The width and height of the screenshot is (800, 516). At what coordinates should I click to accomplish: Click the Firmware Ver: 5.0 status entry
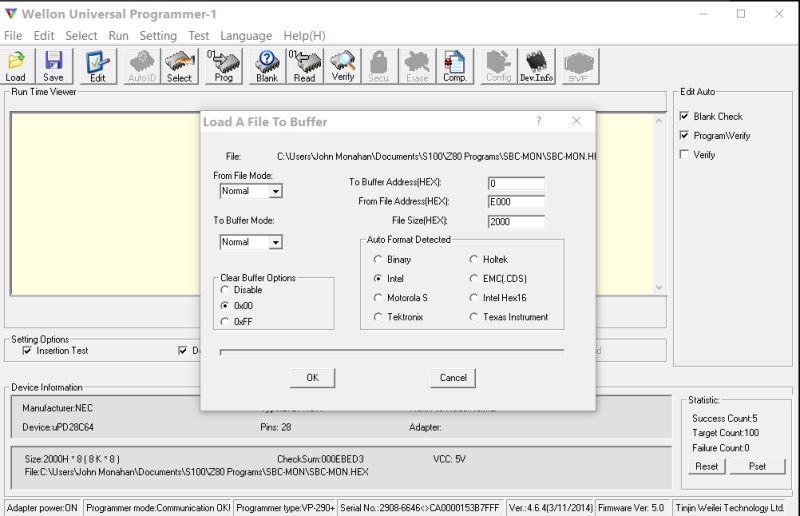pos(632,508)
